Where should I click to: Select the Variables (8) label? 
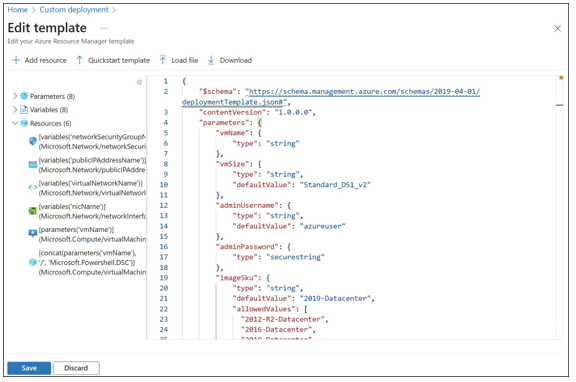click(x=49, y=109)
